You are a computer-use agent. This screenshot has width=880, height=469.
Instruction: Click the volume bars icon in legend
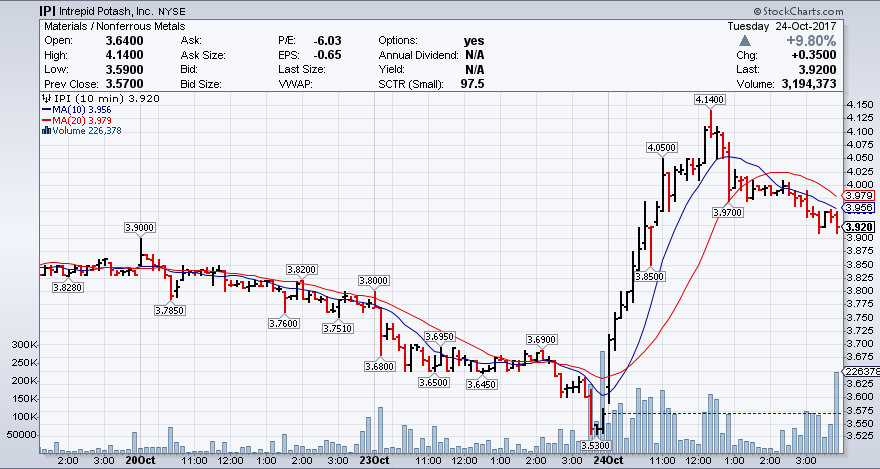click(x=45, y=129)
